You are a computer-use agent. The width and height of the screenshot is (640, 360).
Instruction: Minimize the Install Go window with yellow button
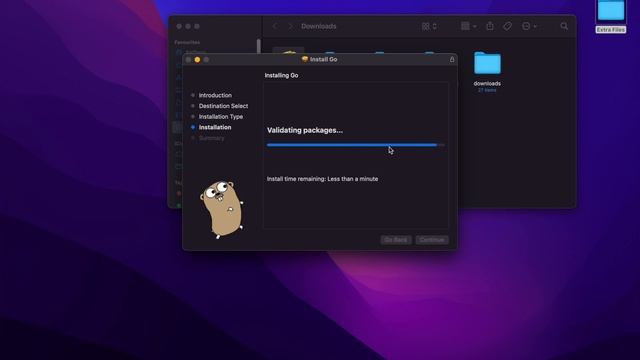click(197, 60)
